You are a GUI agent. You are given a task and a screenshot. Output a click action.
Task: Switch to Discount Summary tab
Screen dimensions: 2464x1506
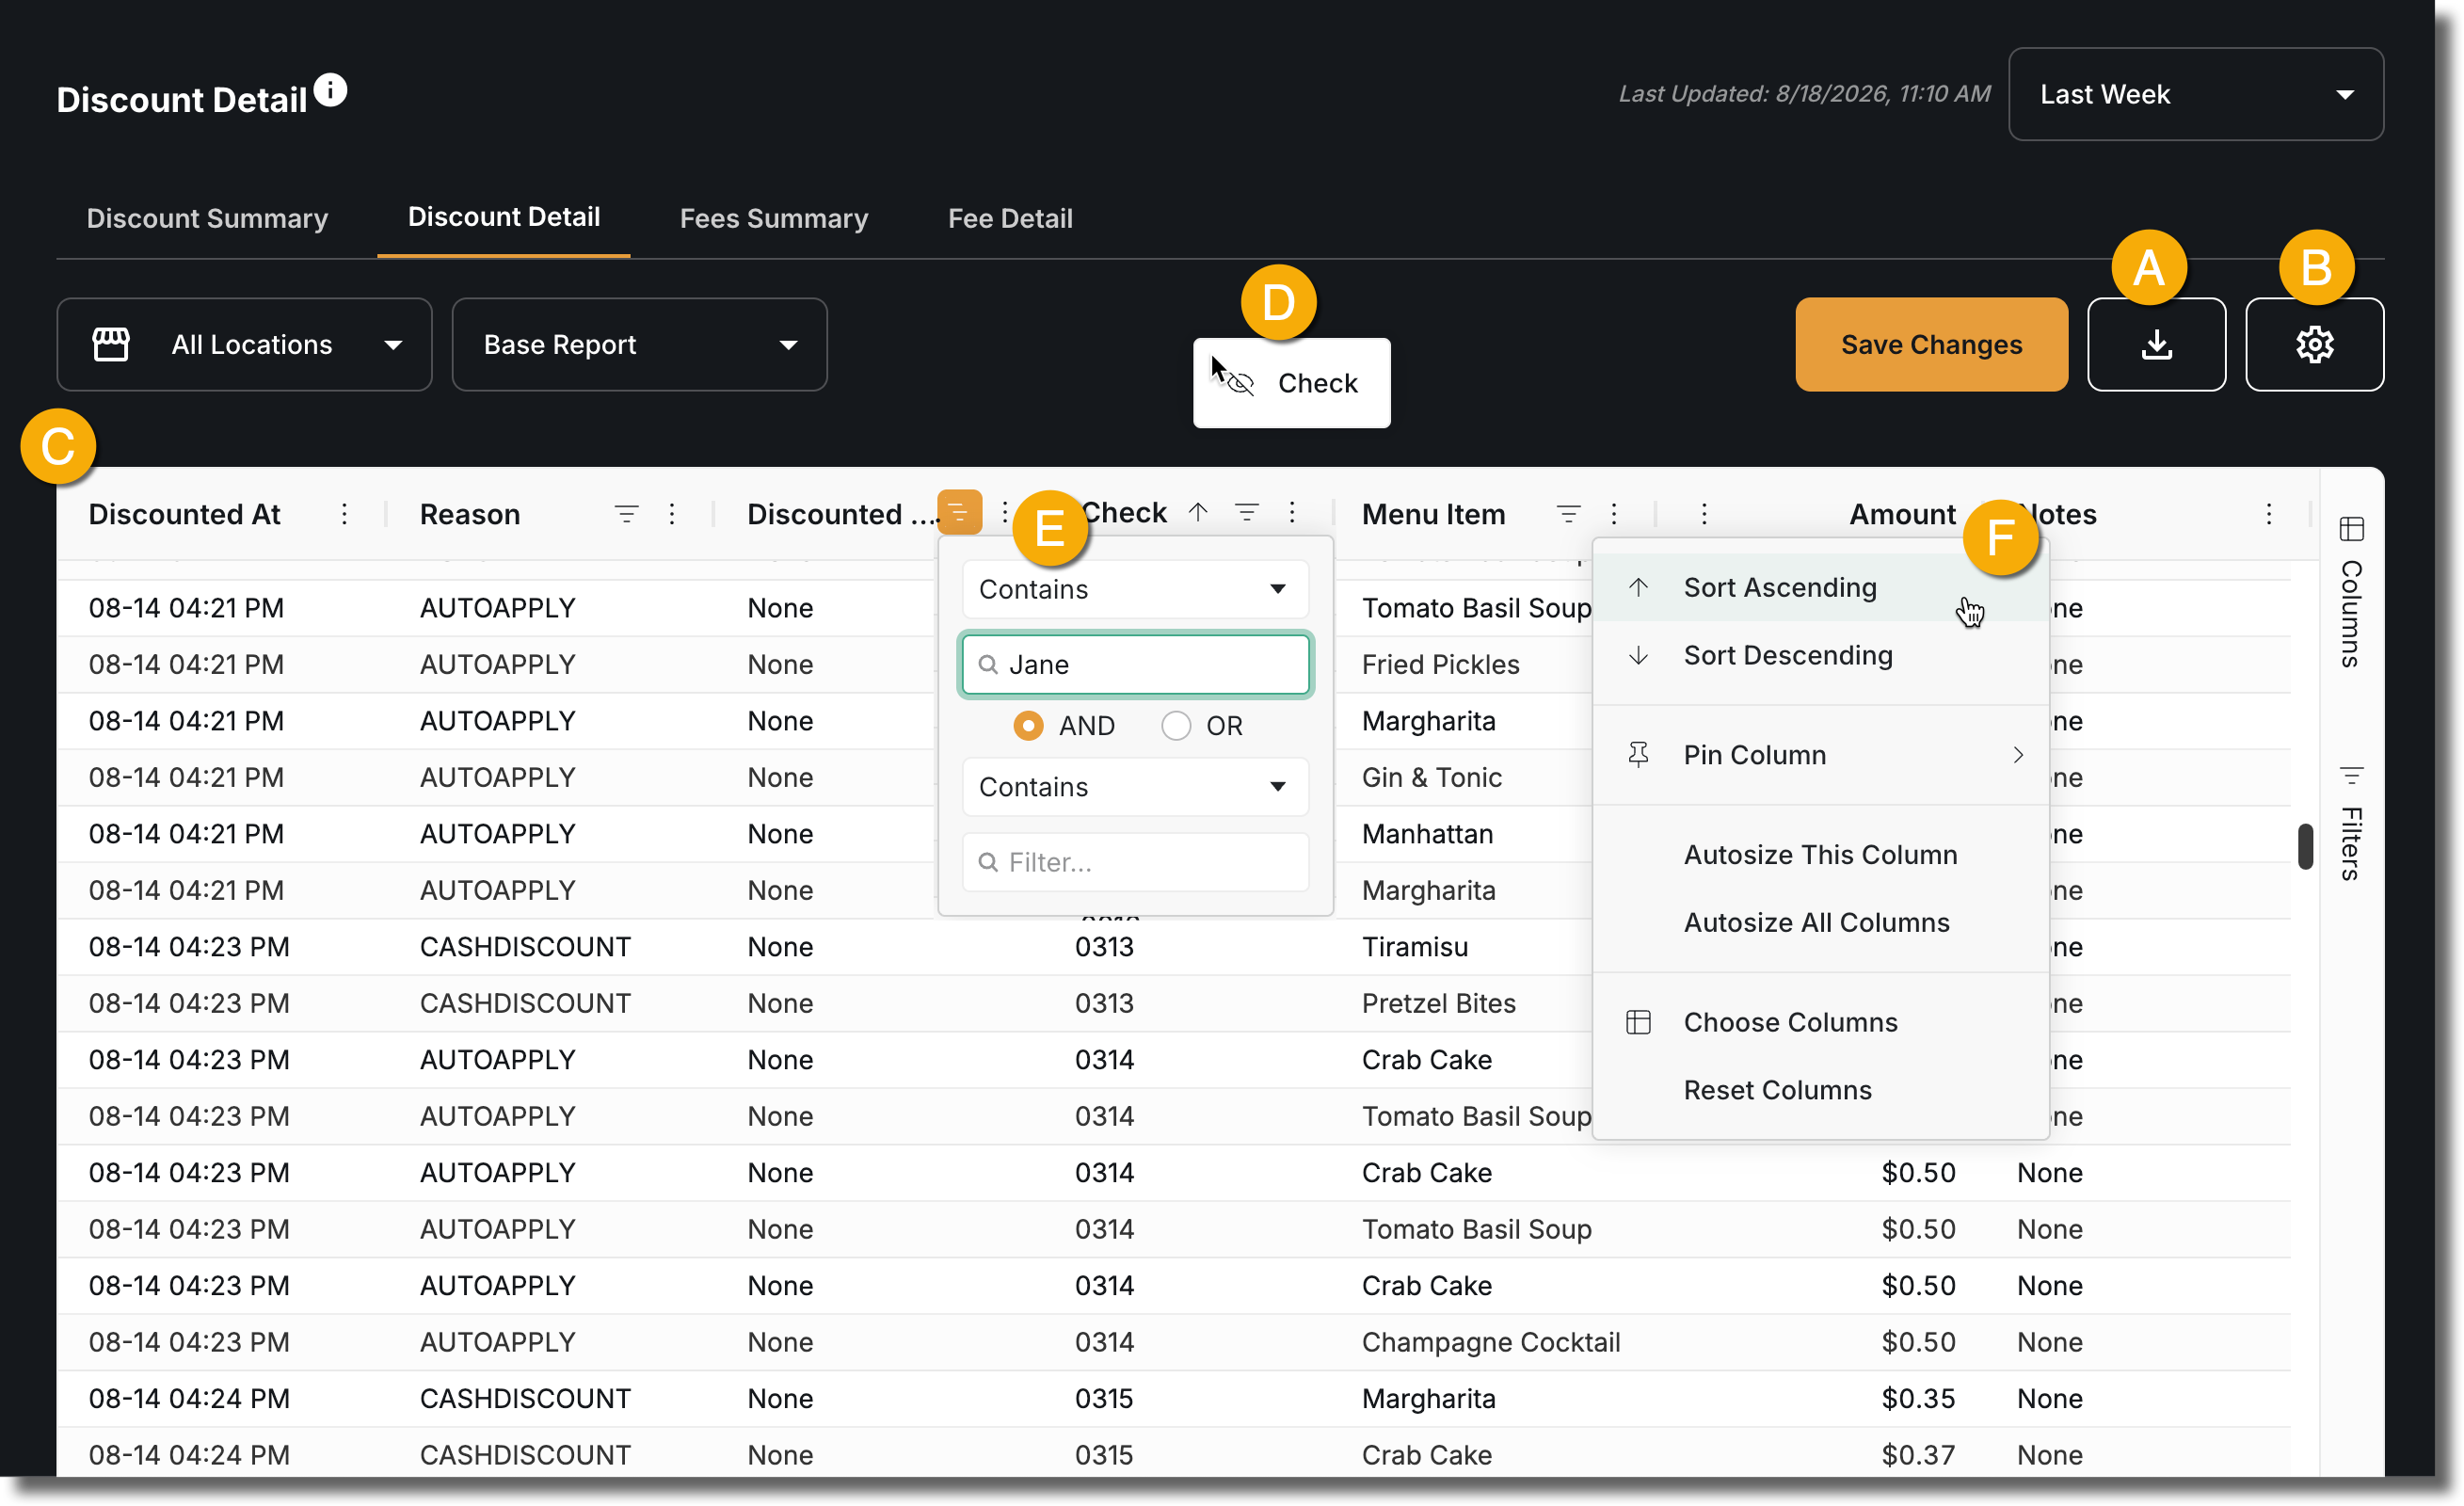(x=207, y=218)
